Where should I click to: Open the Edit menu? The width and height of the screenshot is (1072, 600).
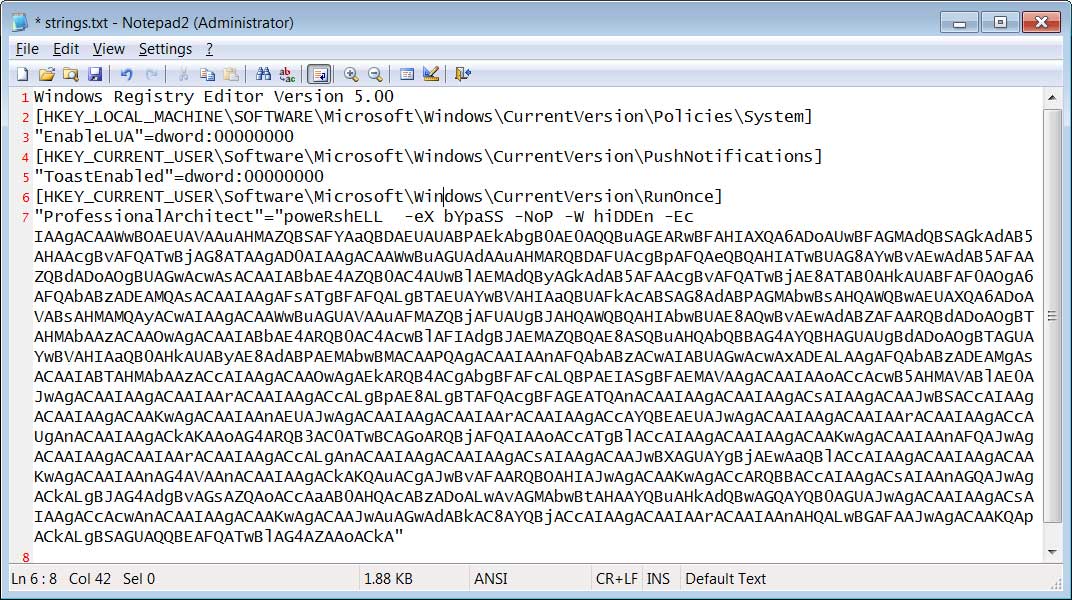pos(66,49)
